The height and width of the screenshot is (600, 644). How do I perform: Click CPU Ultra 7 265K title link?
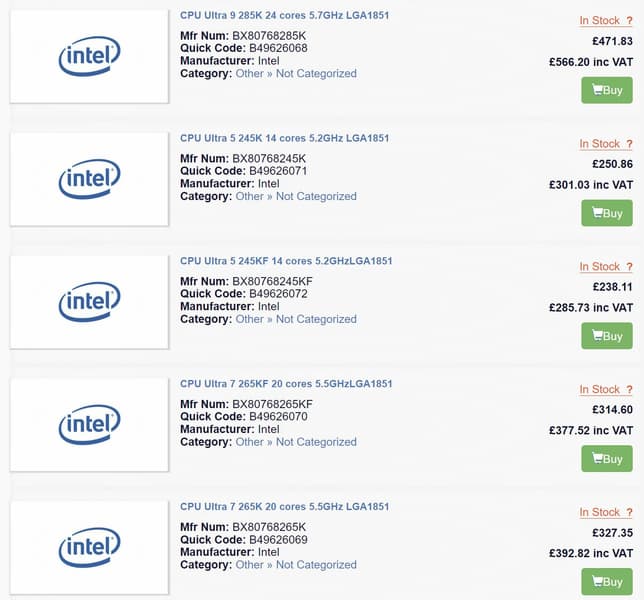tap(284, 507)
